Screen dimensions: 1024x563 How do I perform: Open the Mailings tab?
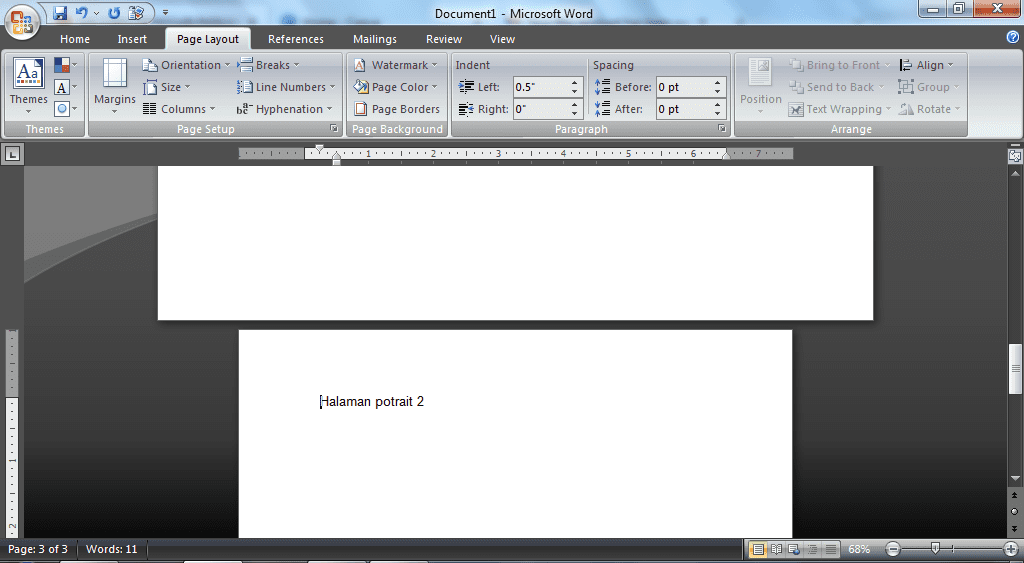(x=375, y=39)
